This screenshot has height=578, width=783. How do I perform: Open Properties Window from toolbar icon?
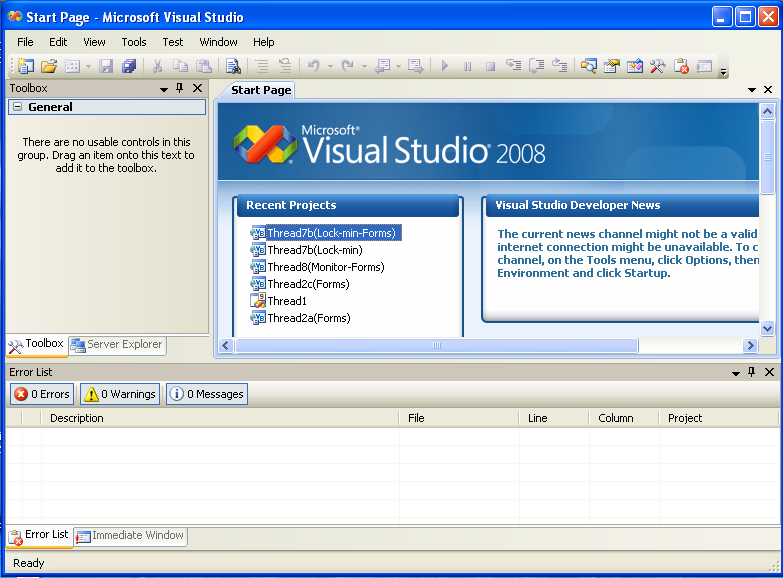(612, 66)
